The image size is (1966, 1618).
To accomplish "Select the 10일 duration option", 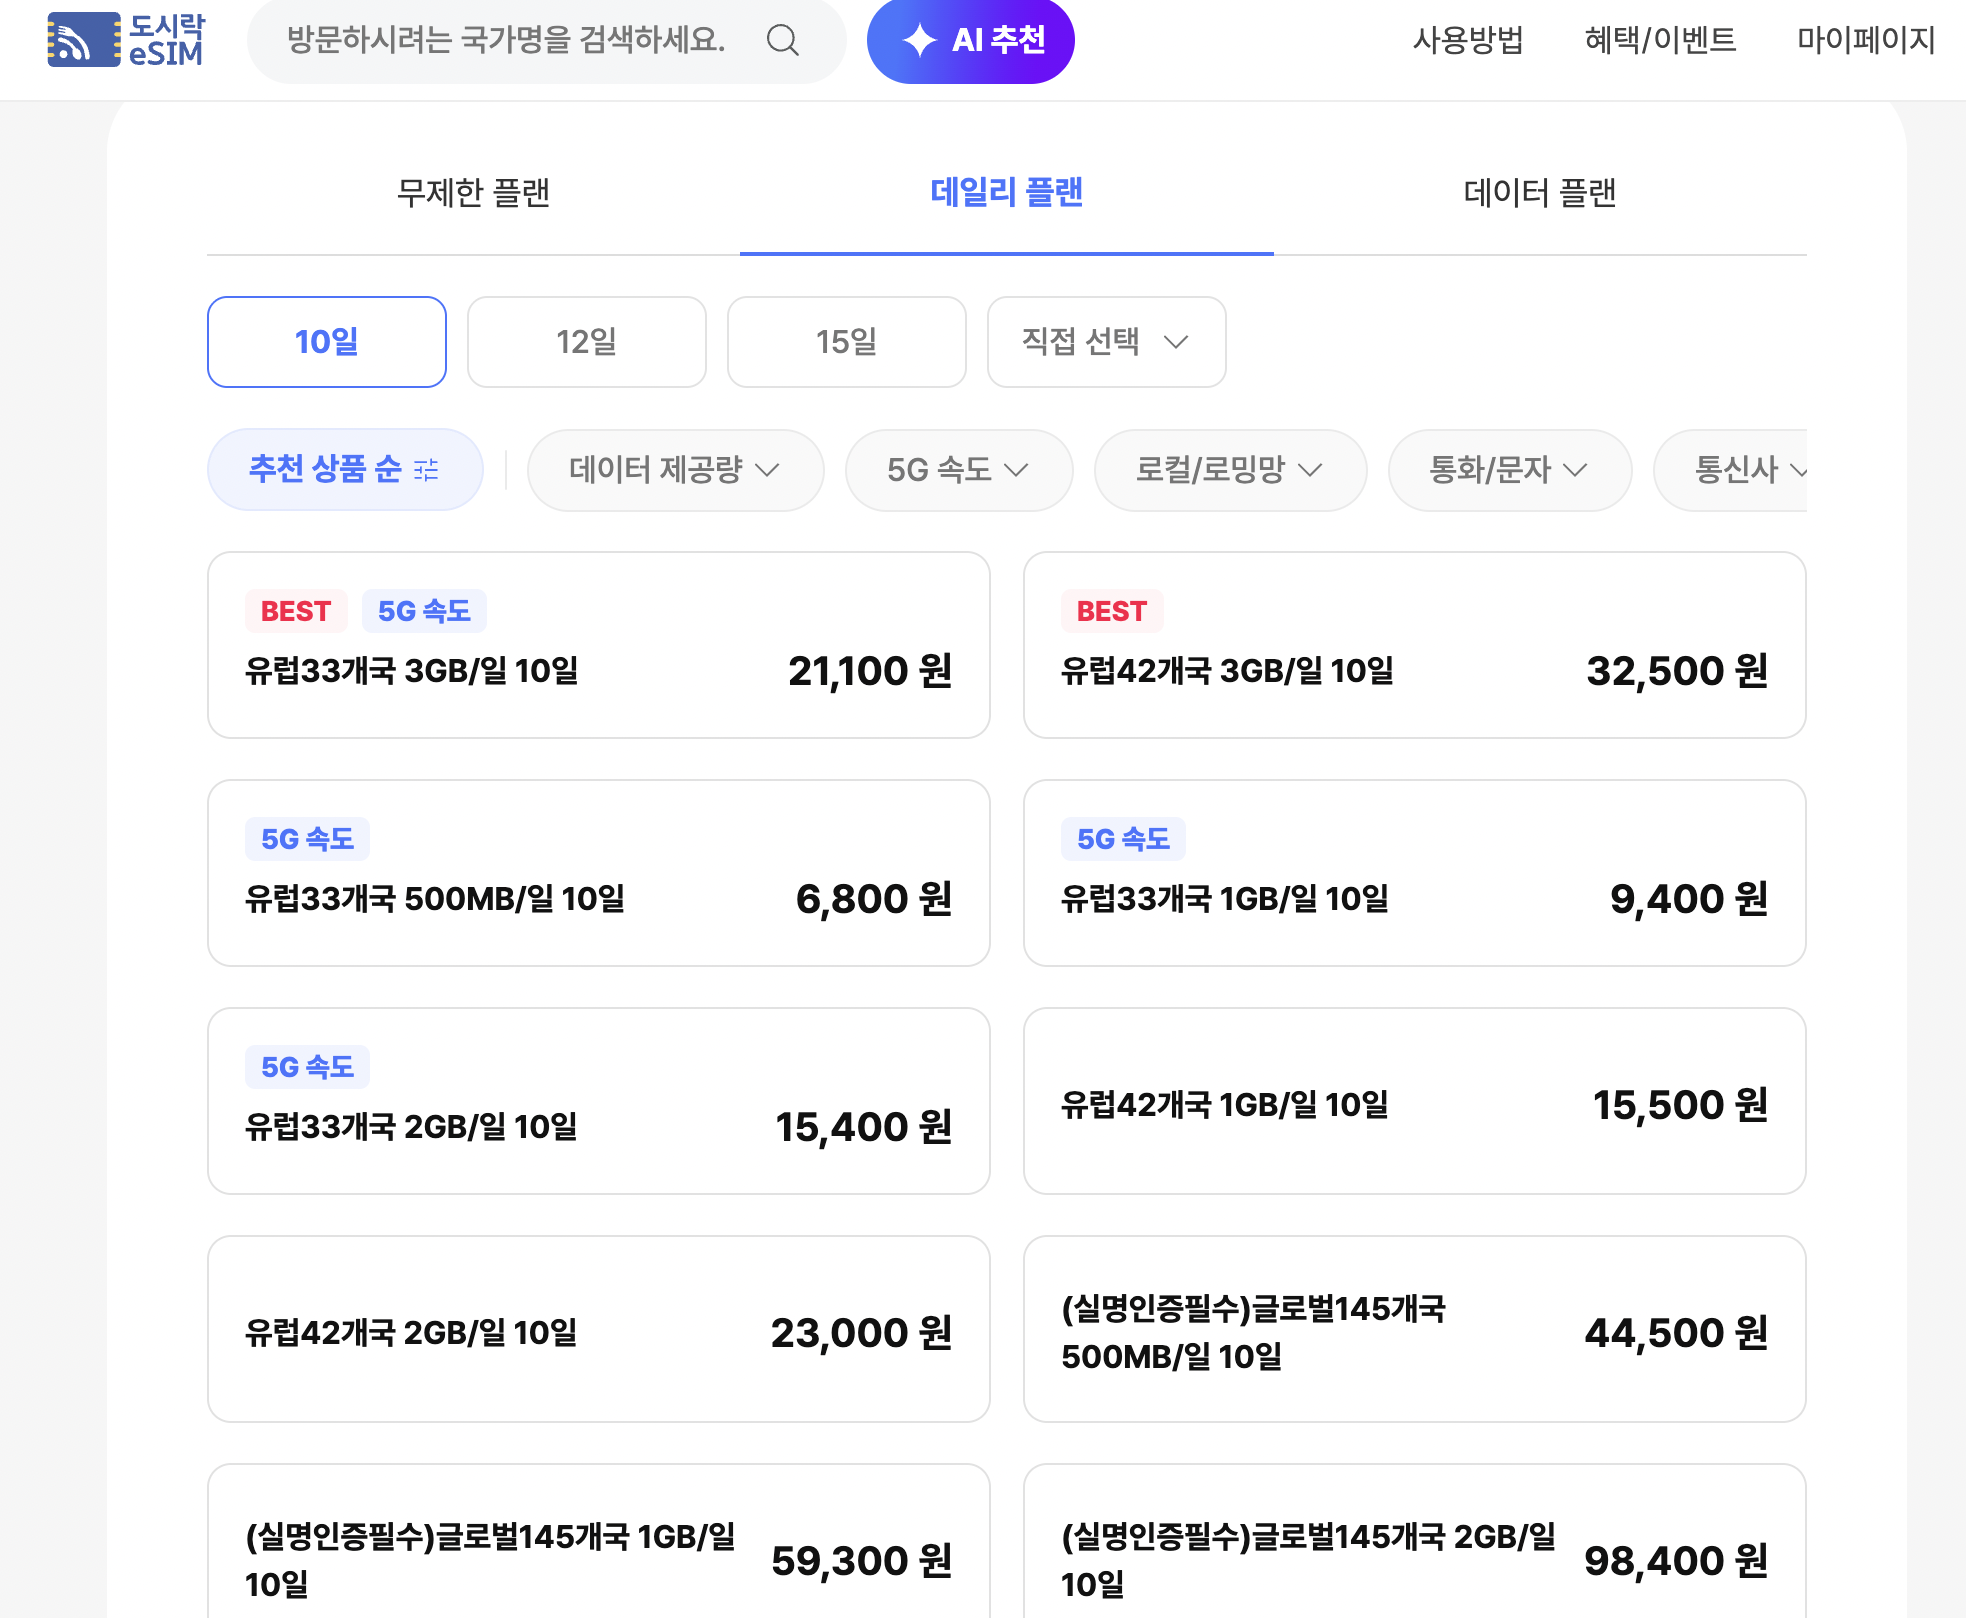I will point(326,342).
